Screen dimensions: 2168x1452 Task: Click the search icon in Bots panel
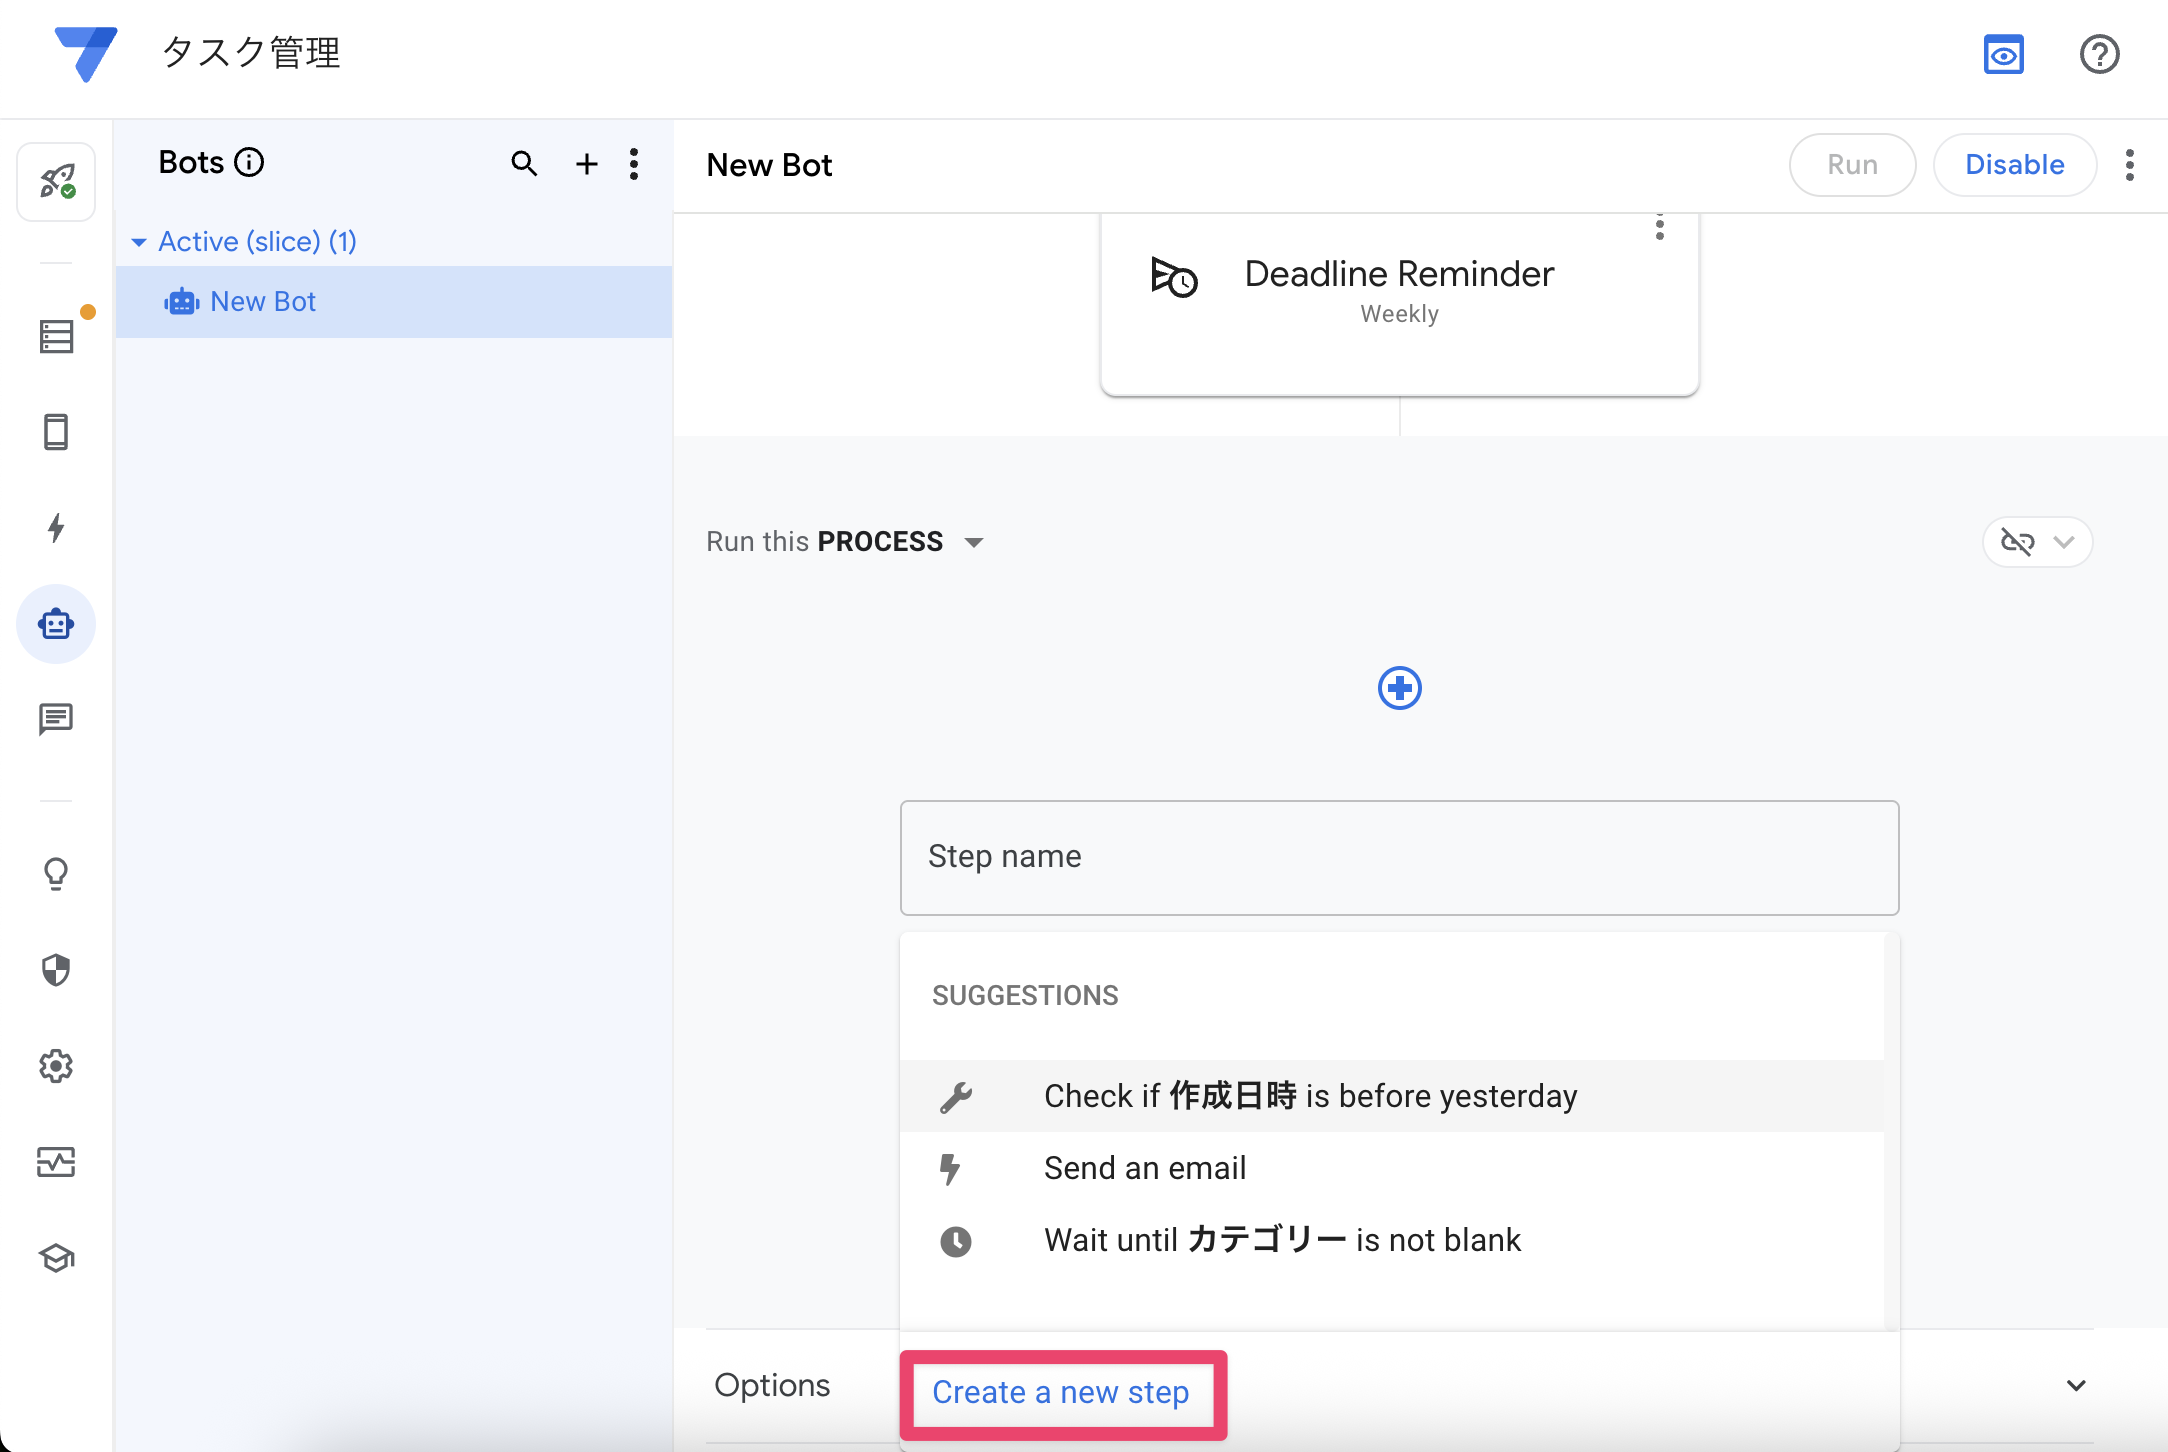point(524,164)
